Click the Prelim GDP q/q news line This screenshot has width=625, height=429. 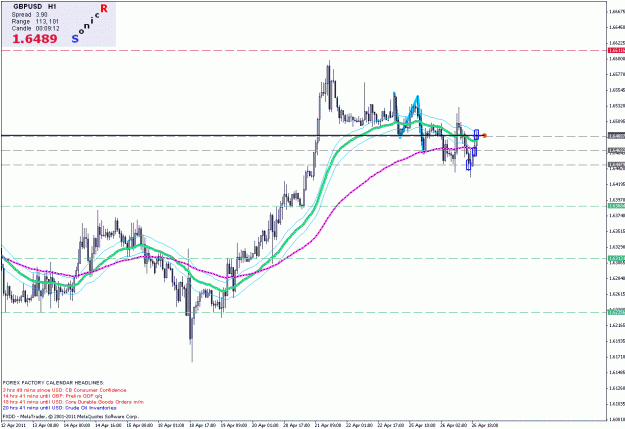click(x=52, y=396)
